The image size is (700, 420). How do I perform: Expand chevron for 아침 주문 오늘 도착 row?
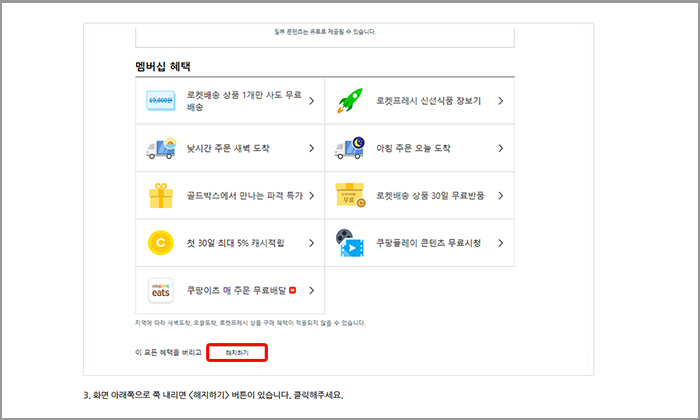[x=501, y=148]
